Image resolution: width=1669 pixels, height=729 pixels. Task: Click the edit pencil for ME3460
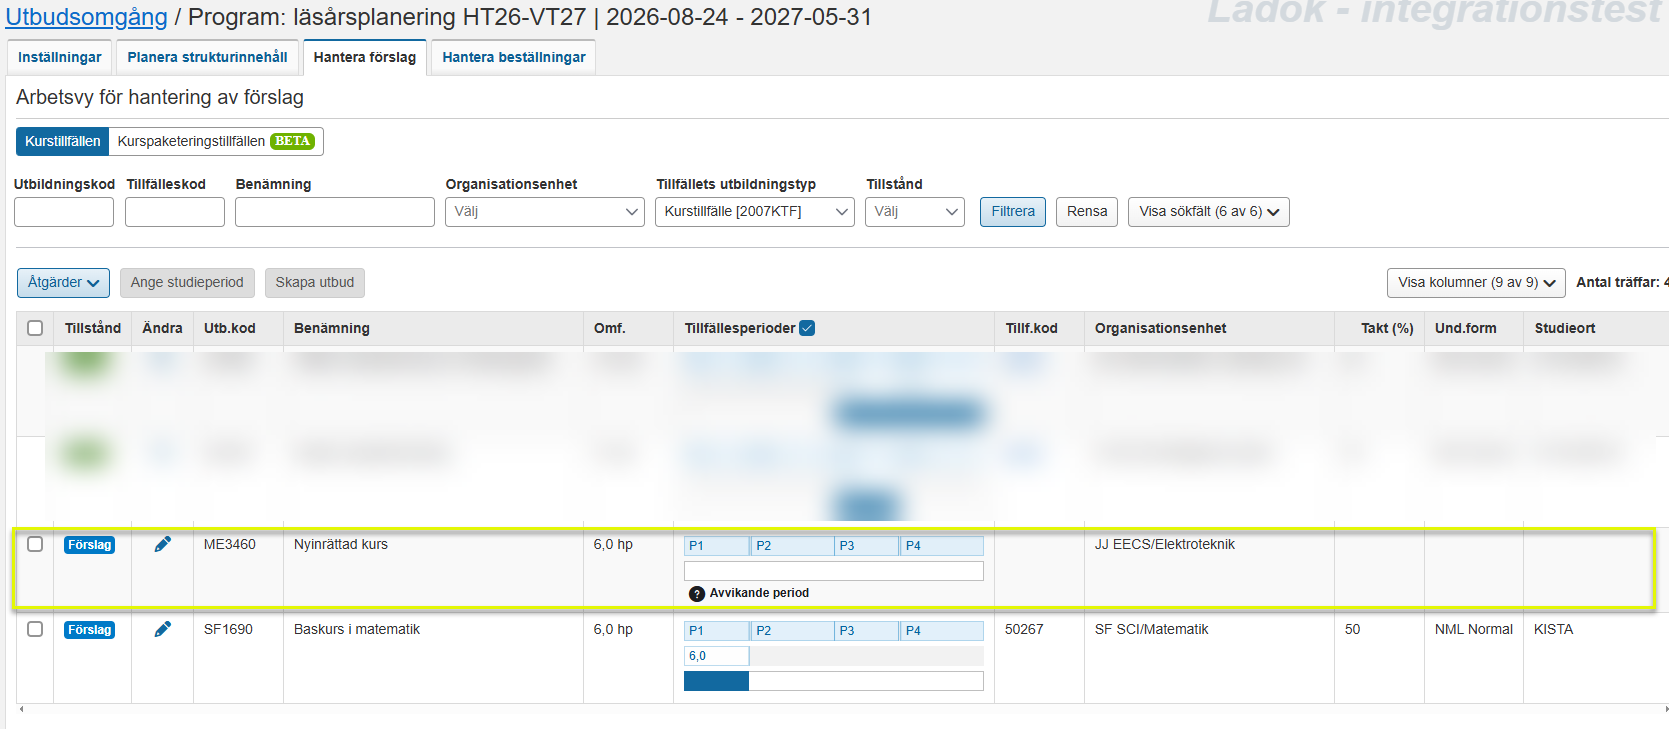click(162, 544)
